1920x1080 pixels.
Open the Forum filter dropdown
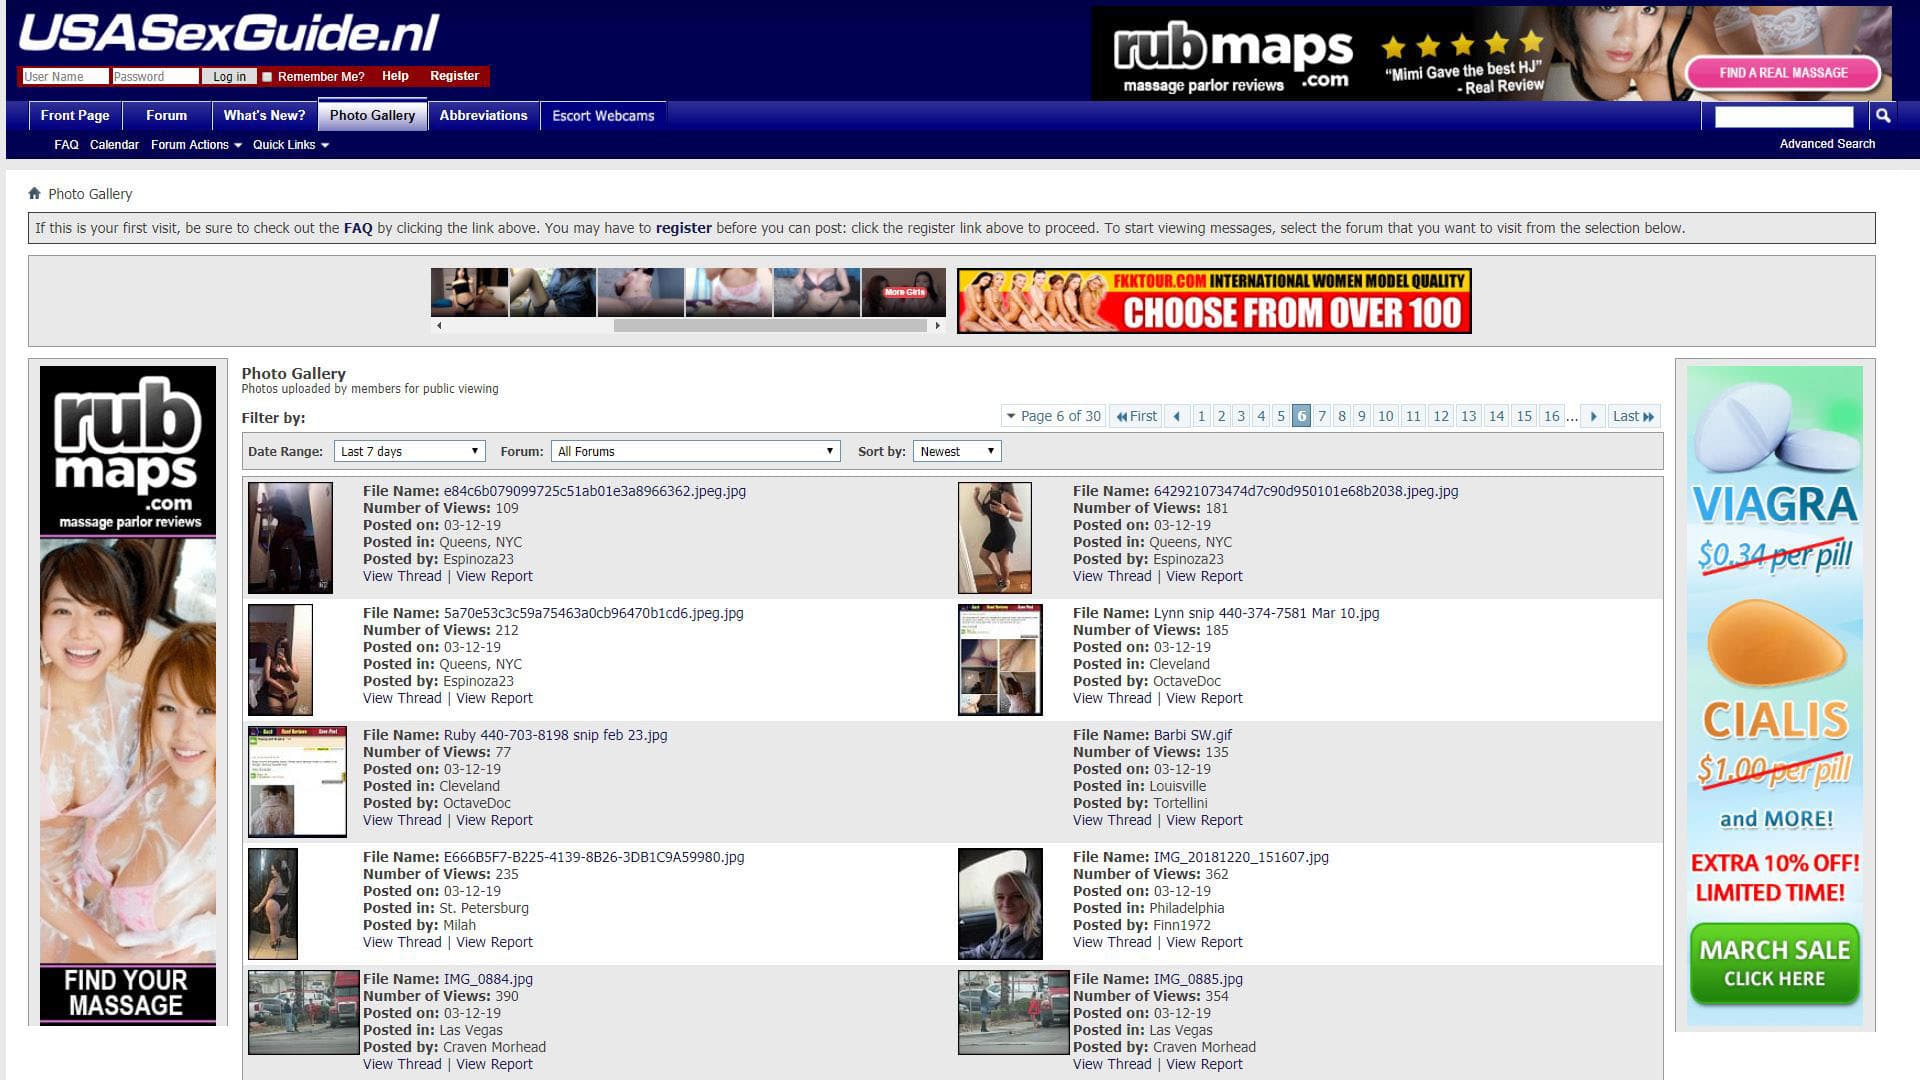click(695, 452)
